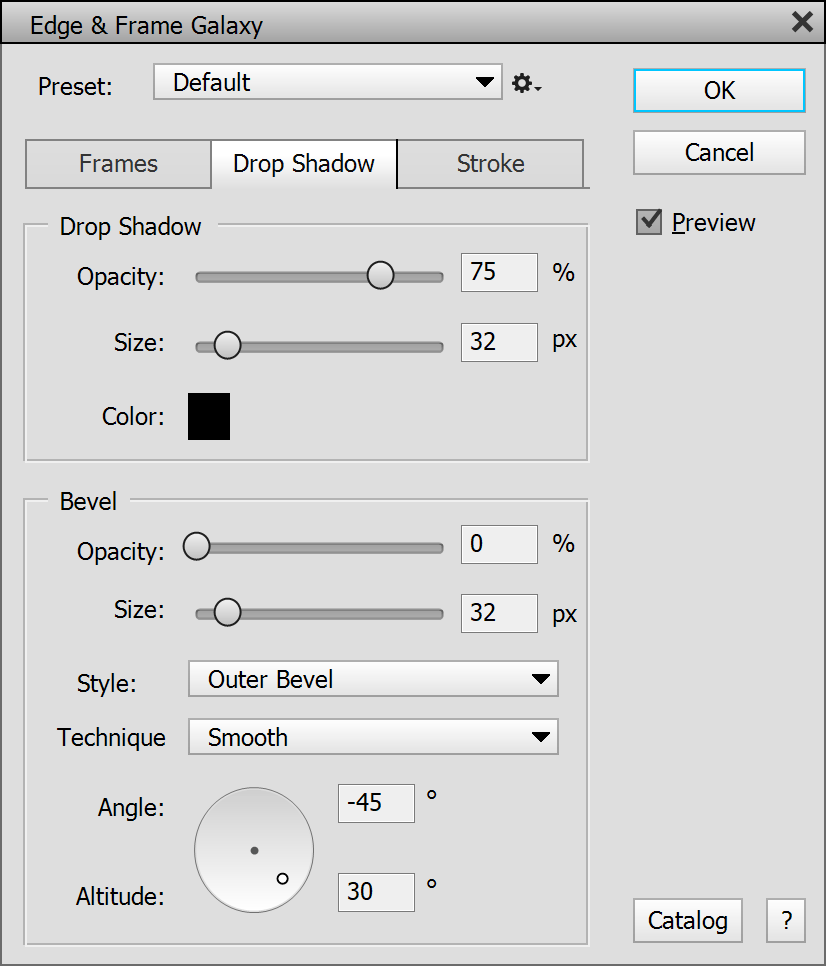Click the Cancel button

pos(719,152)
